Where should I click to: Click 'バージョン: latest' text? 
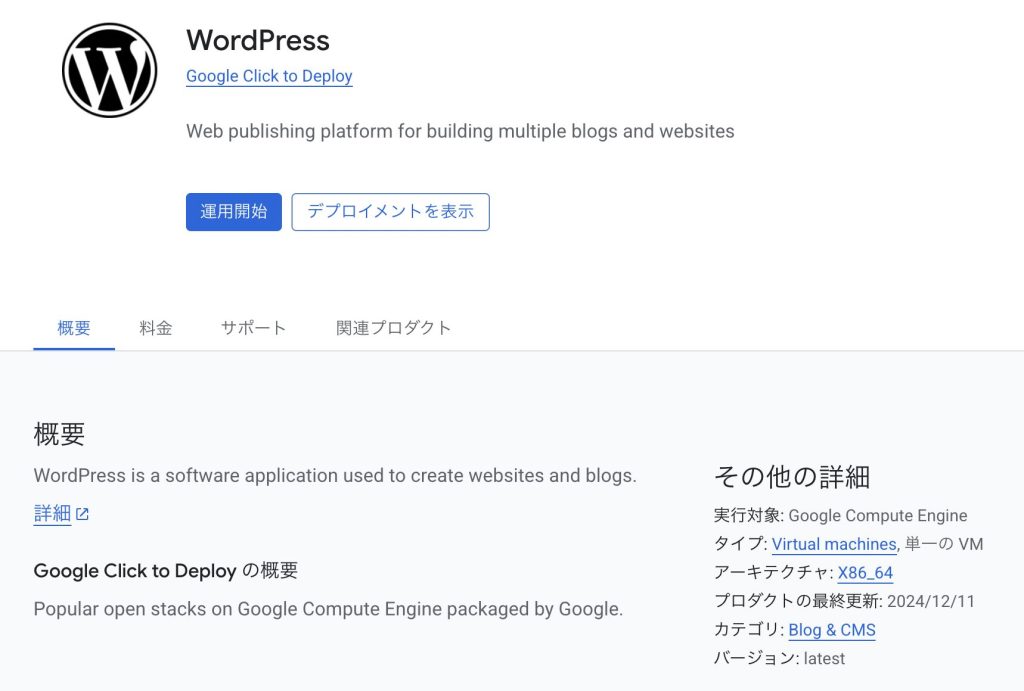coord(780,658)
